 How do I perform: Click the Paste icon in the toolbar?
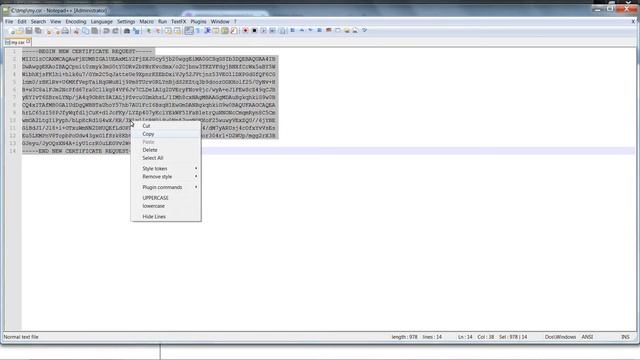pos(95,31)
